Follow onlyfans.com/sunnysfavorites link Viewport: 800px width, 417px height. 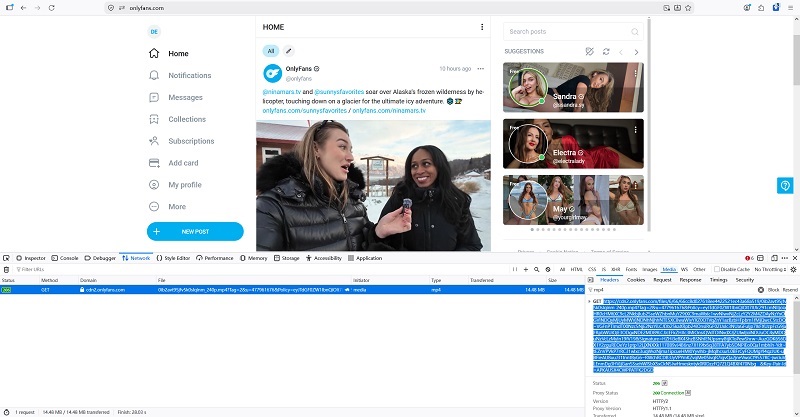pyautogui.click(x=305, y=110)
